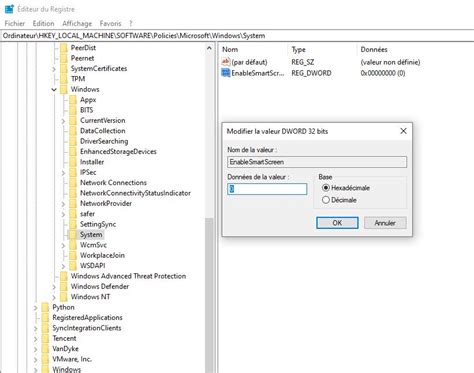Expand the SystemCertificates key
Screen dimensions: 474x373
[54, 69]
